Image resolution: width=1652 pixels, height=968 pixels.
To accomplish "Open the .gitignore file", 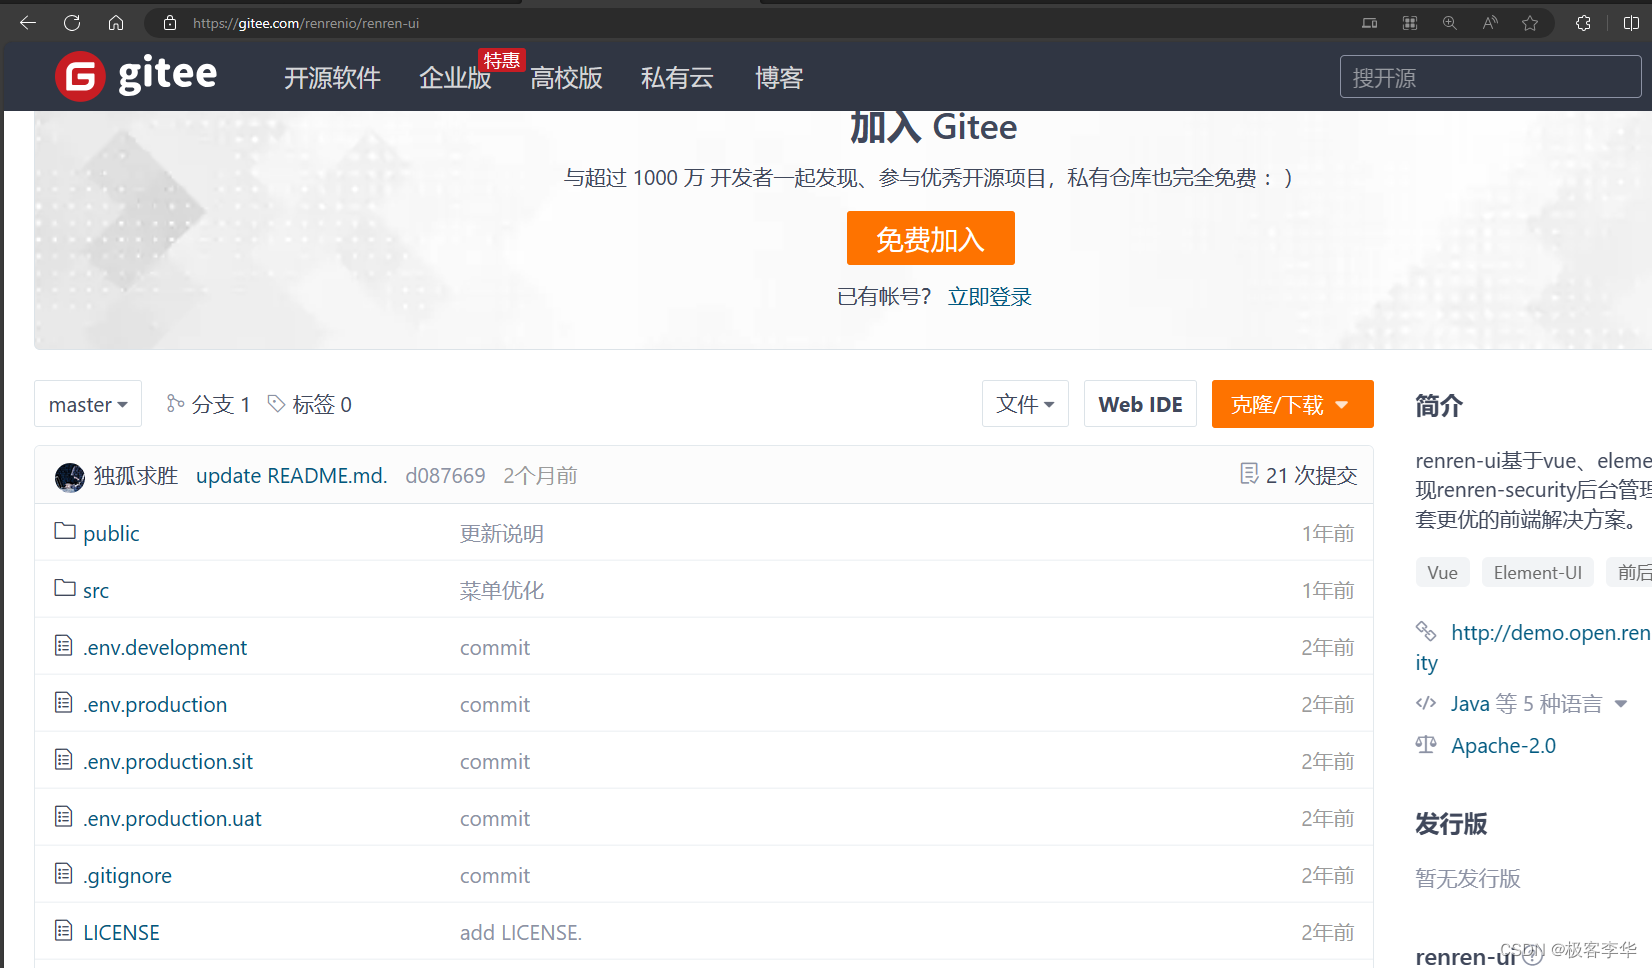I will pyautogui.click(x=128, y=876).
